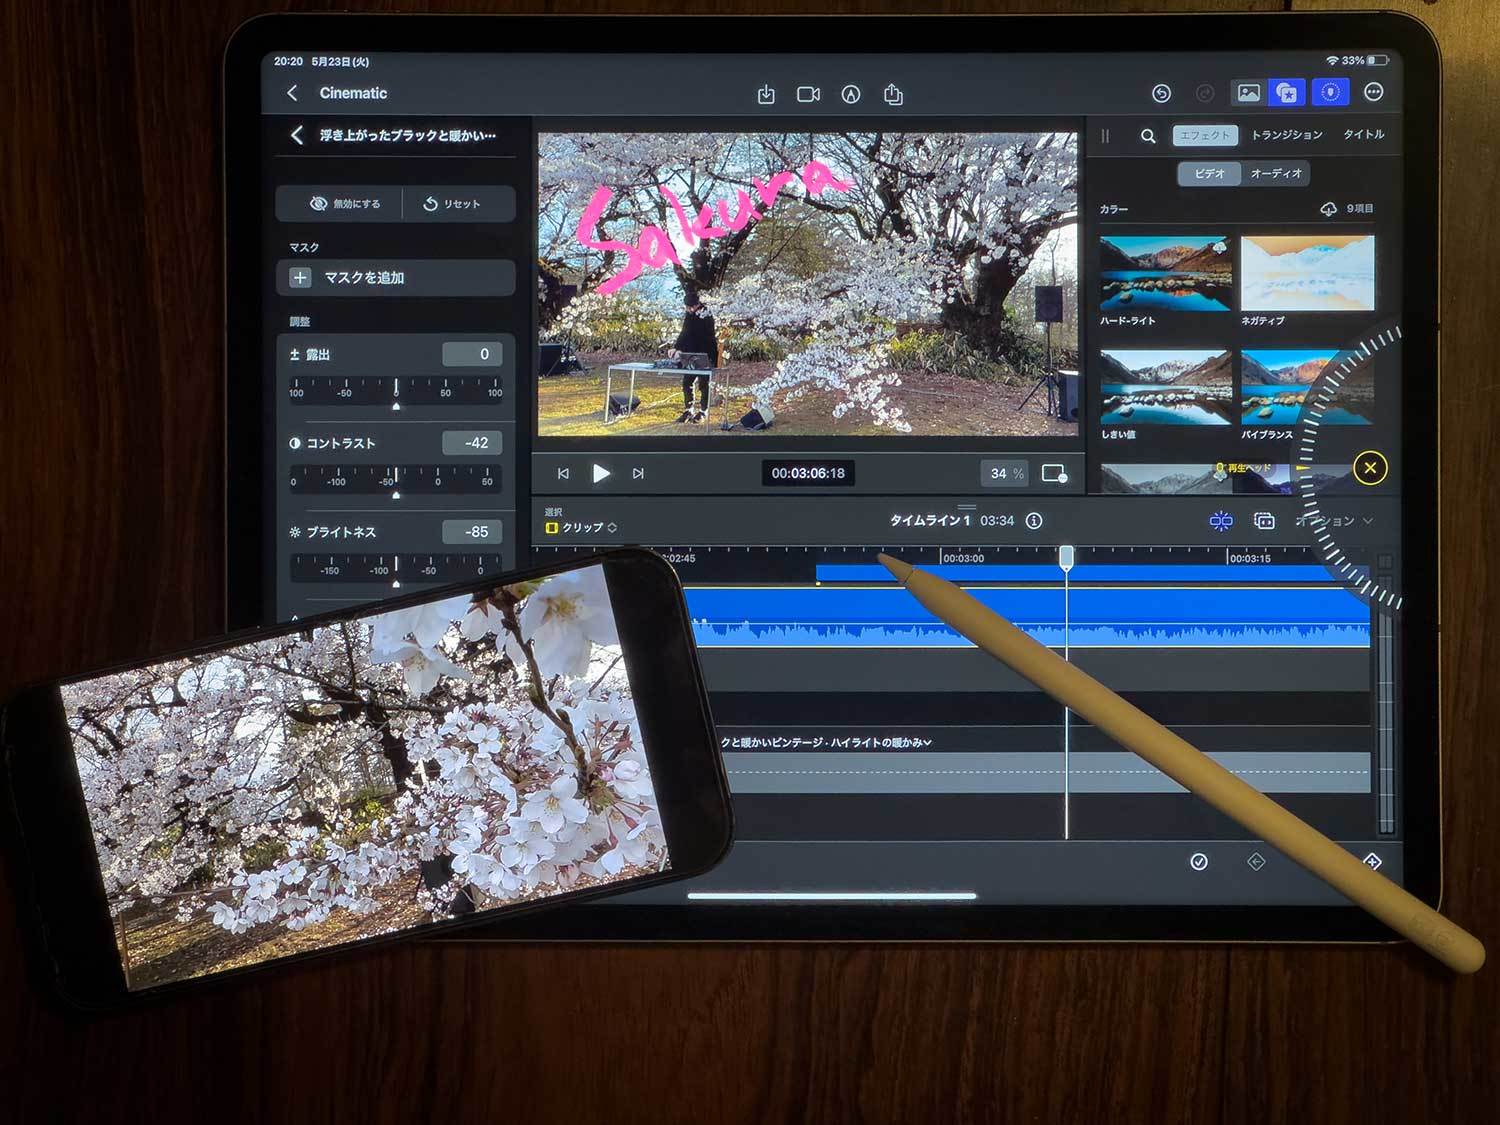This screenshot has width=1500, height=1125.
Task: Tap the 露出 exposure slider
Action: point(396,392)
